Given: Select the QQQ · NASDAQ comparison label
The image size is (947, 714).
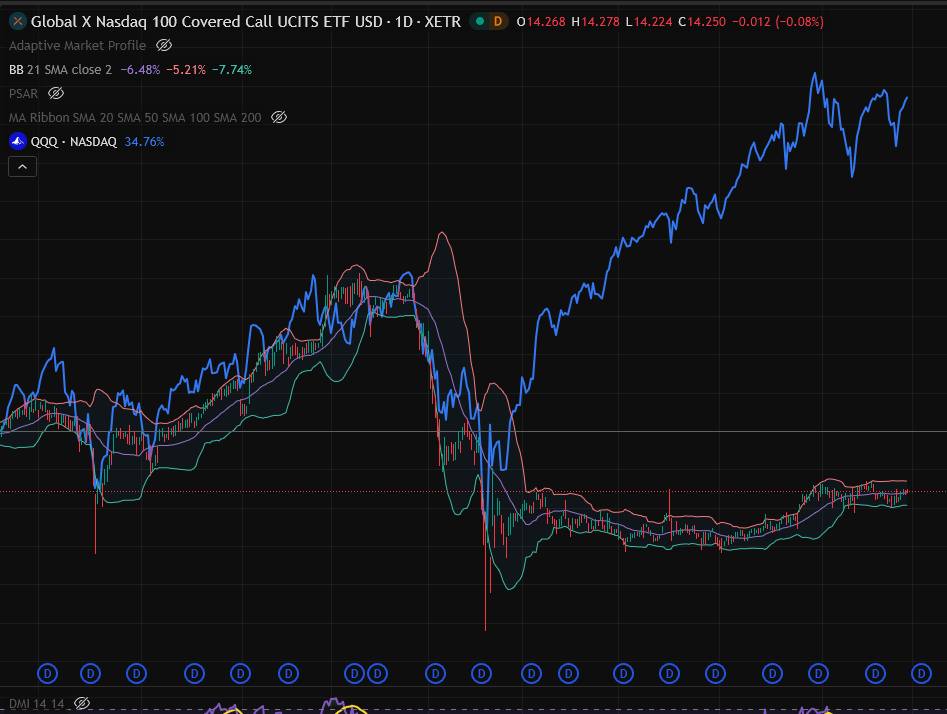Looking at the screenshot, I should point(74,141).
